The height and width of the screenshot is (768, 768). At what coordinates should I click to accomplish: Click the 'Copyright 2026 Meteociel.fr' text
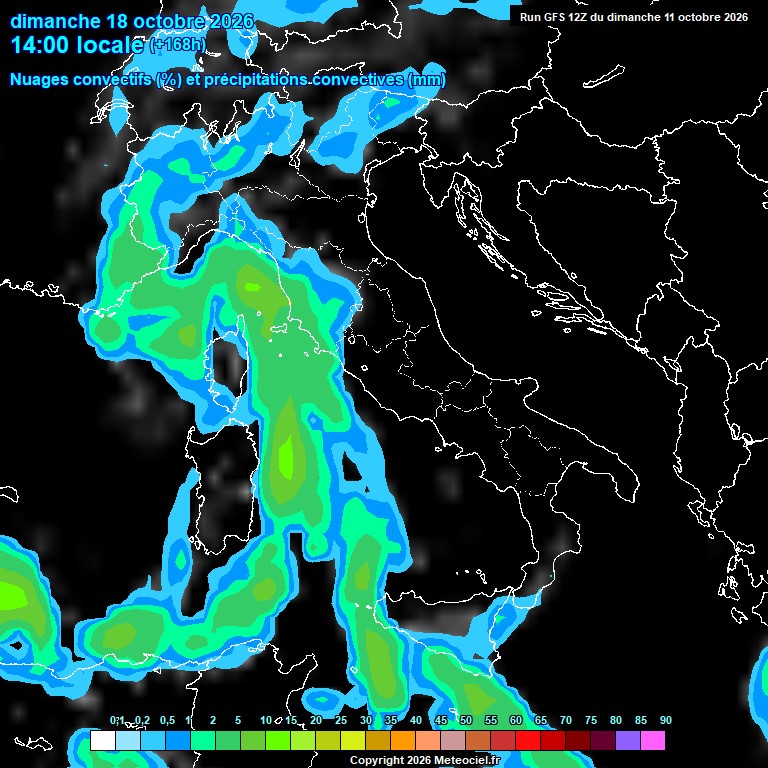425,760
